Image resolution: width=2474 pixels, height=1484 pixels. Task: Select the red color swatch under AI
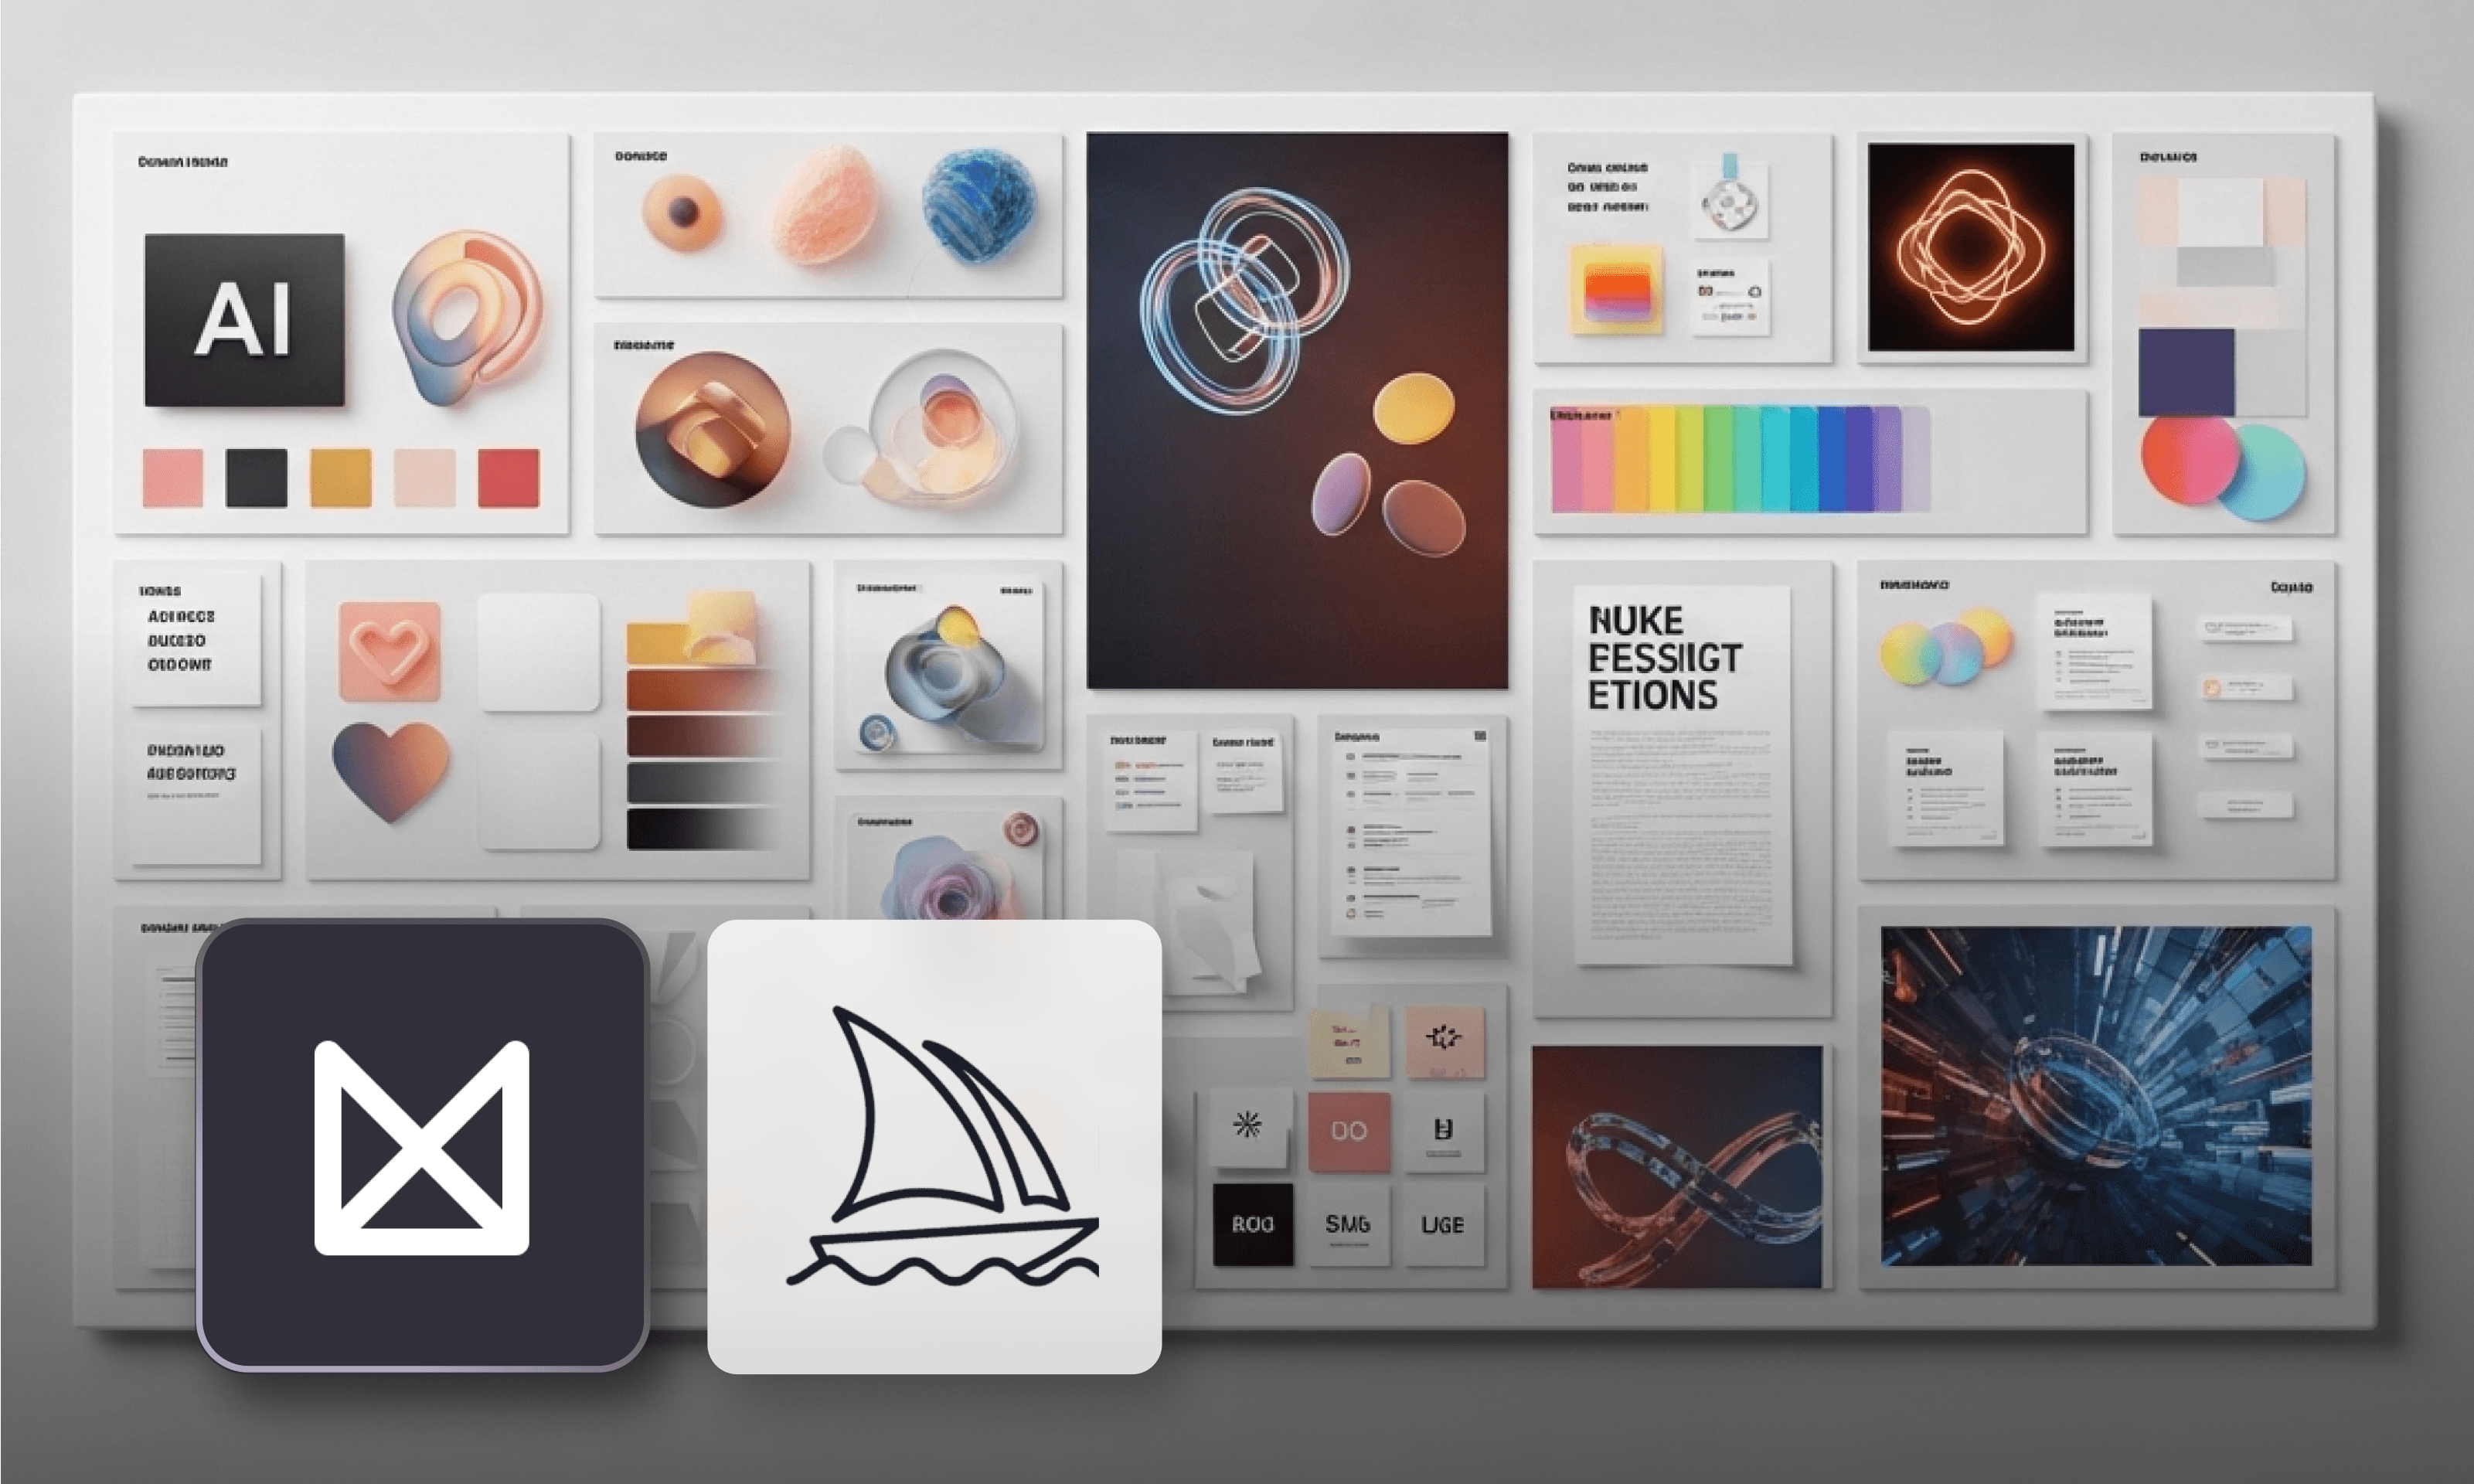coord(508,478)
